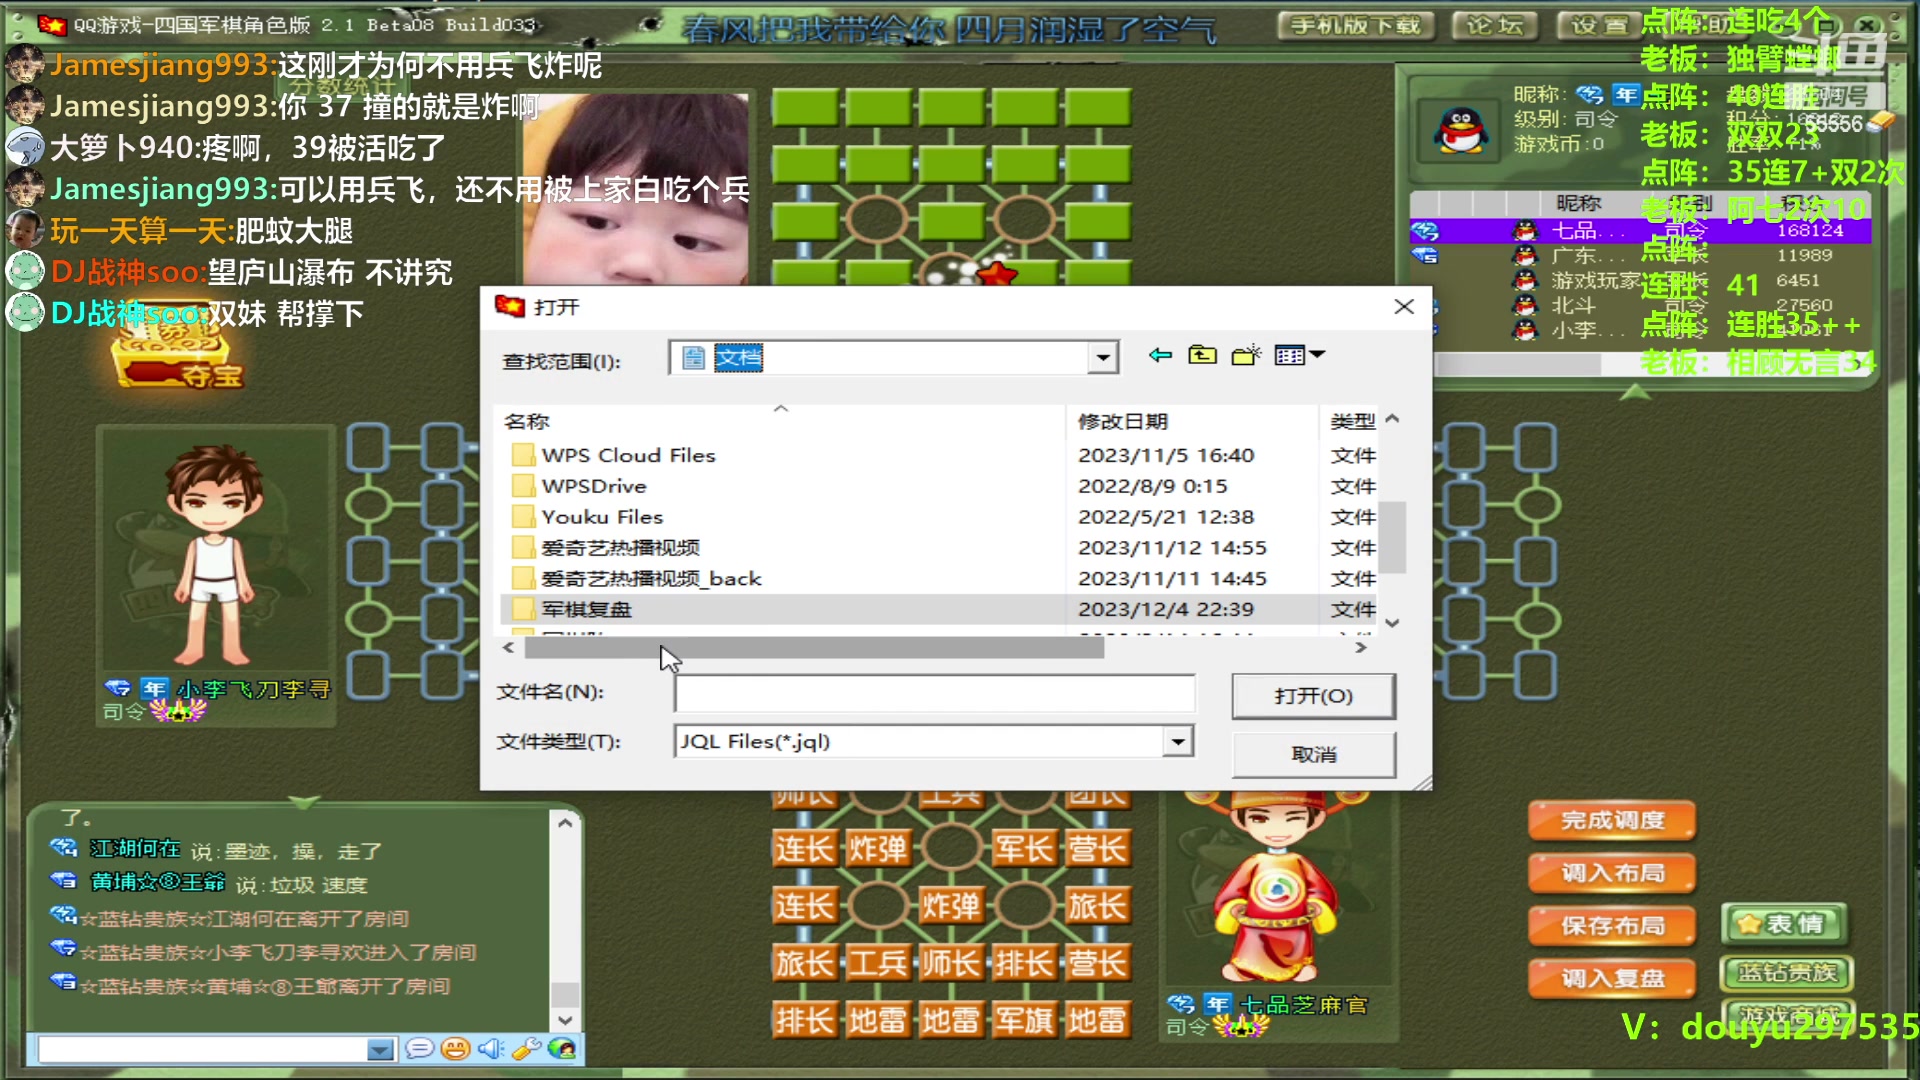
Task: Click the horizontal scrollbar thumb in file list
Action: pyautogui.click(x=814, y=648)
